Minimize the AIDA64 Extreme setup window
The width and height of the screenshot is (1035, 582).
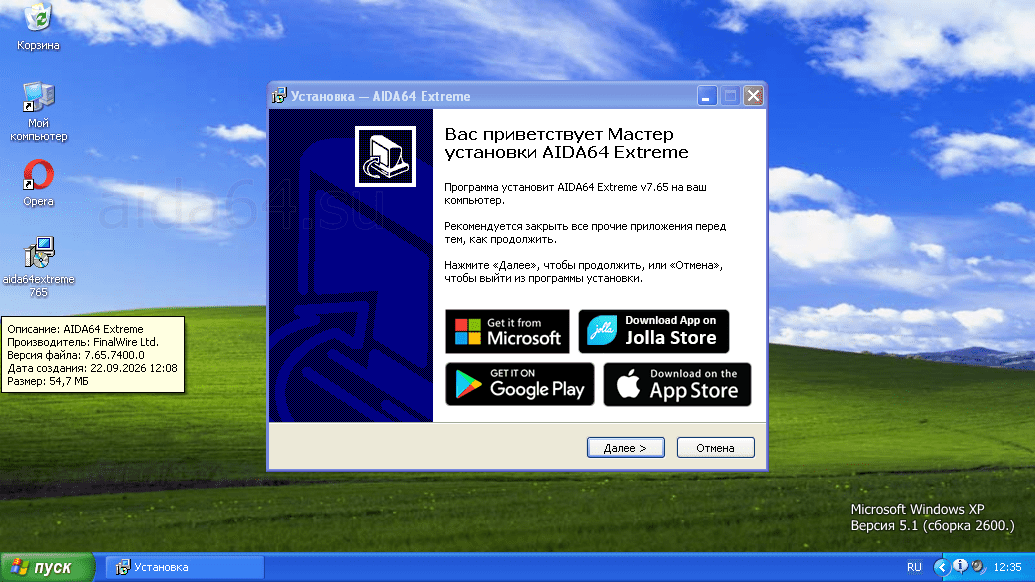point(706,96)
